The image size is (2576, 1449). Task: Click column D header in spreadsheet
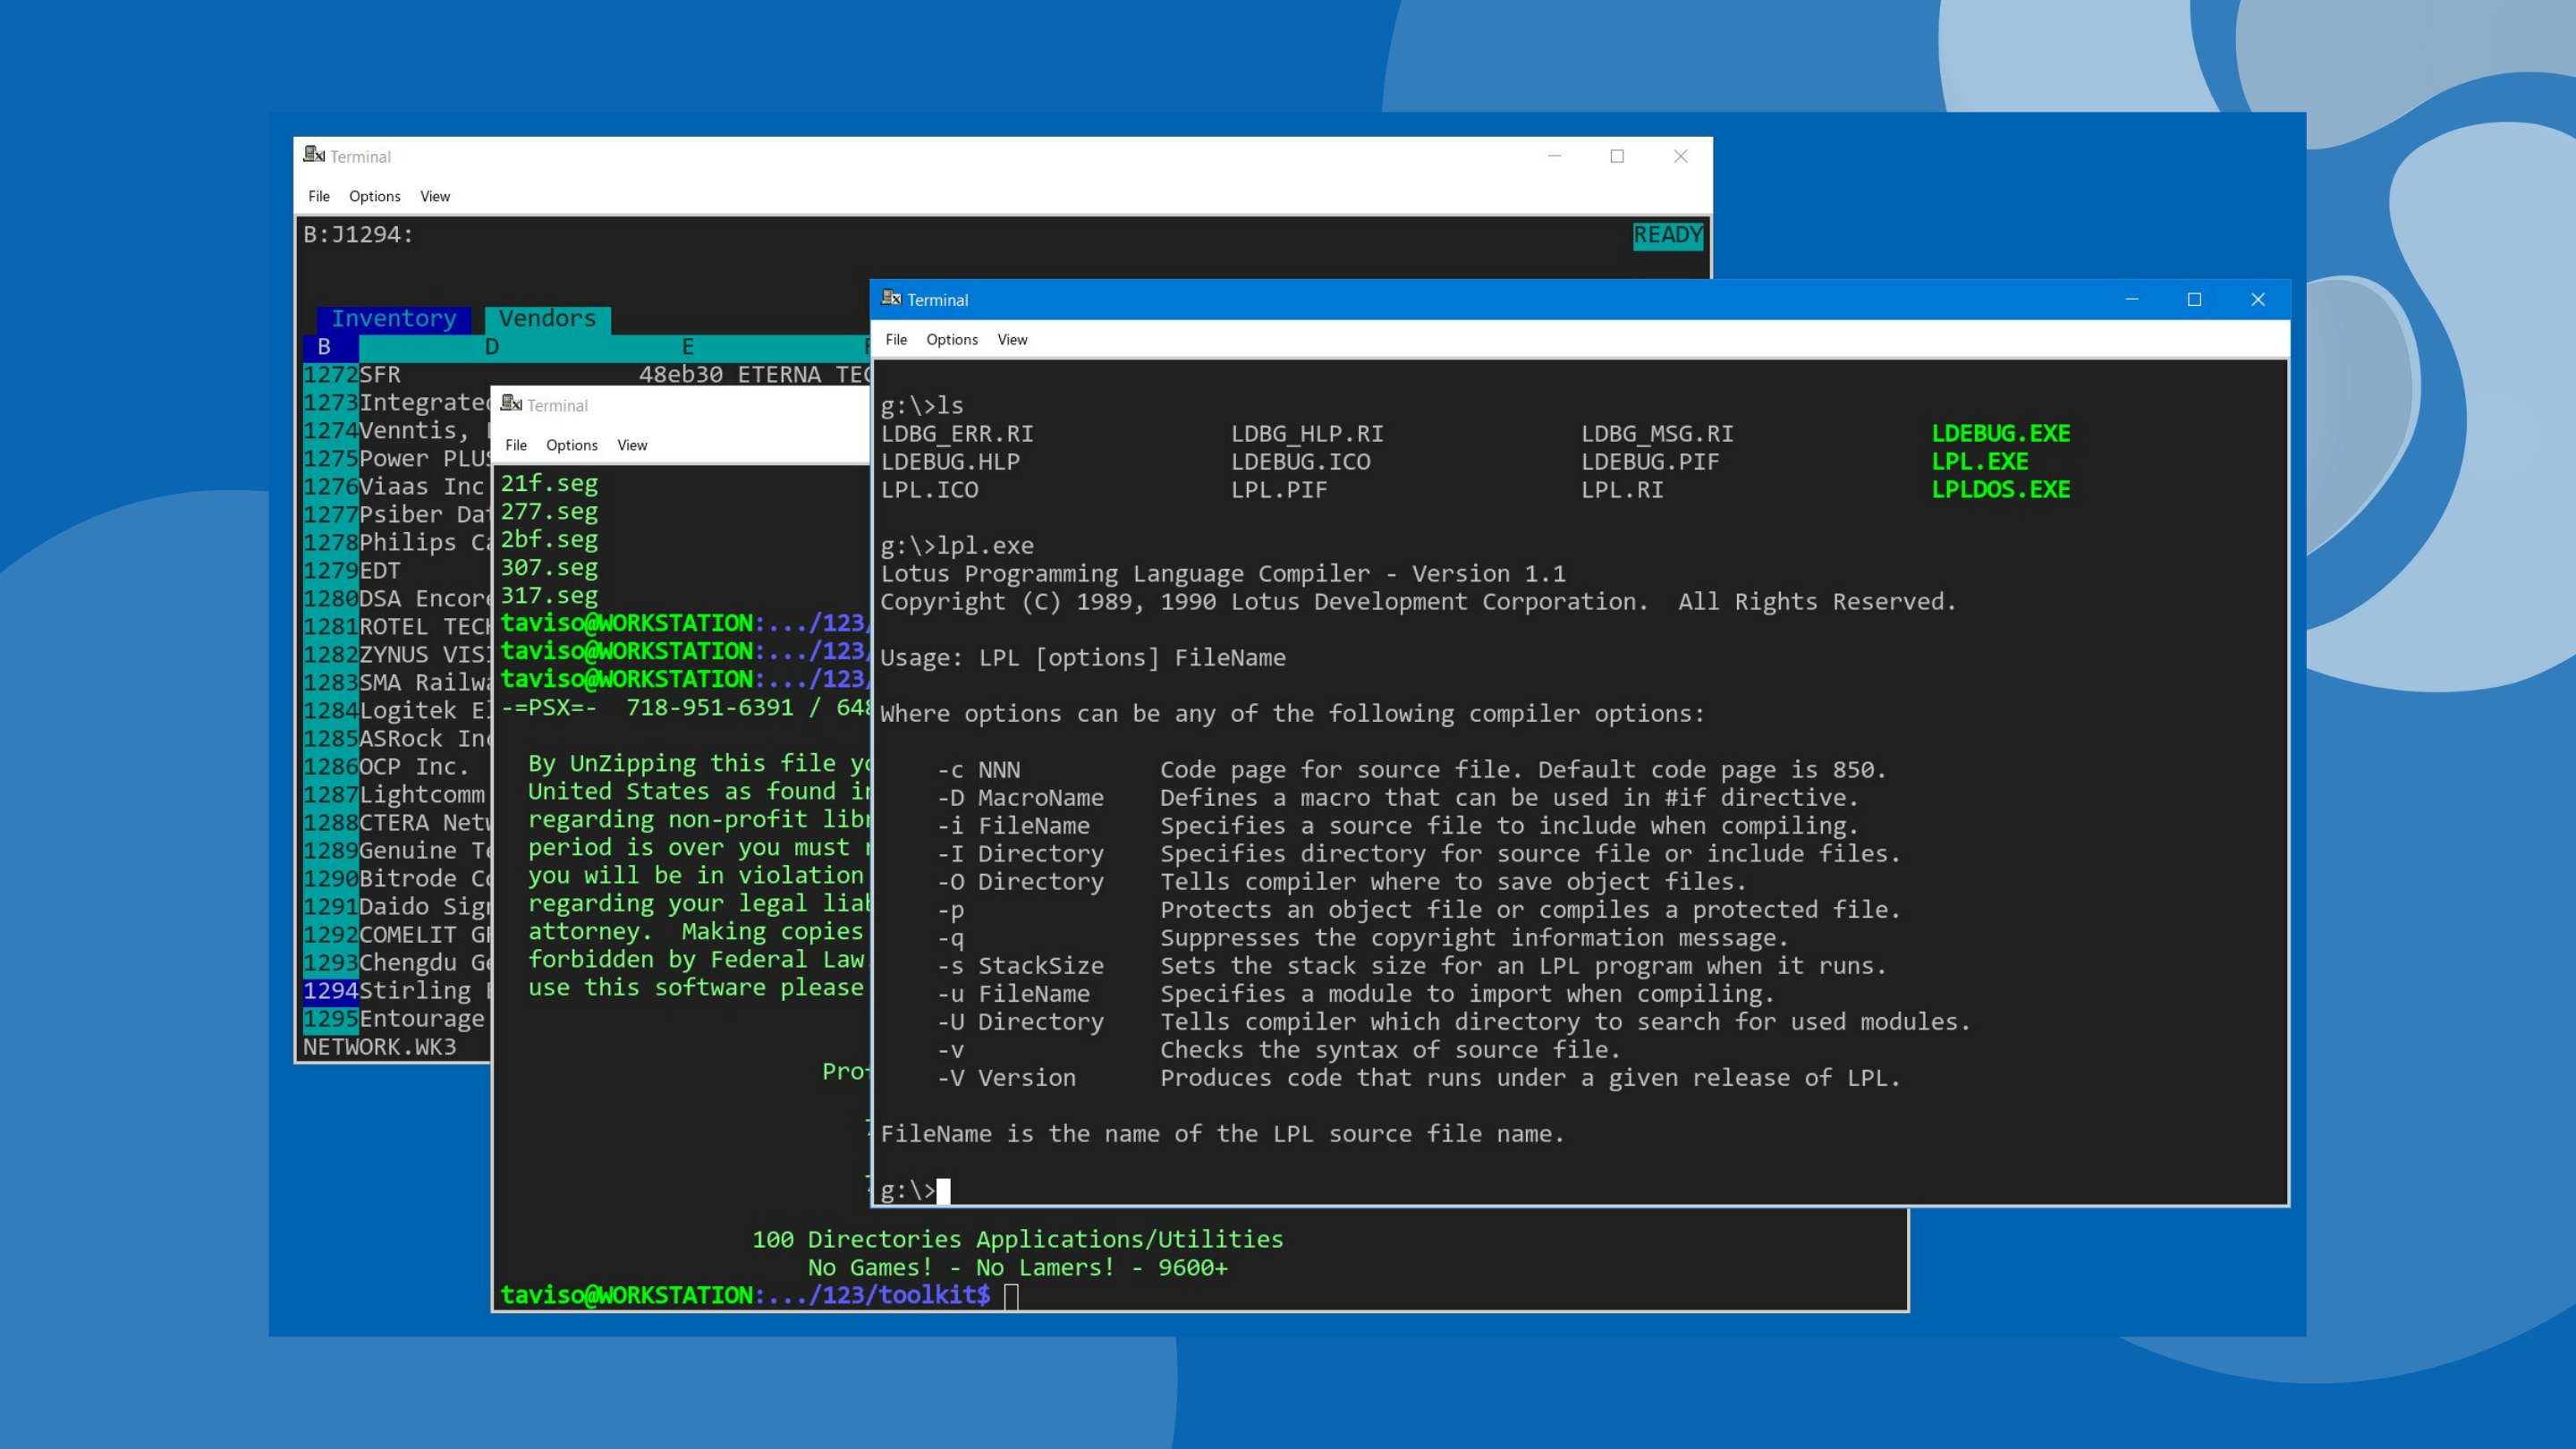(491, 347)
